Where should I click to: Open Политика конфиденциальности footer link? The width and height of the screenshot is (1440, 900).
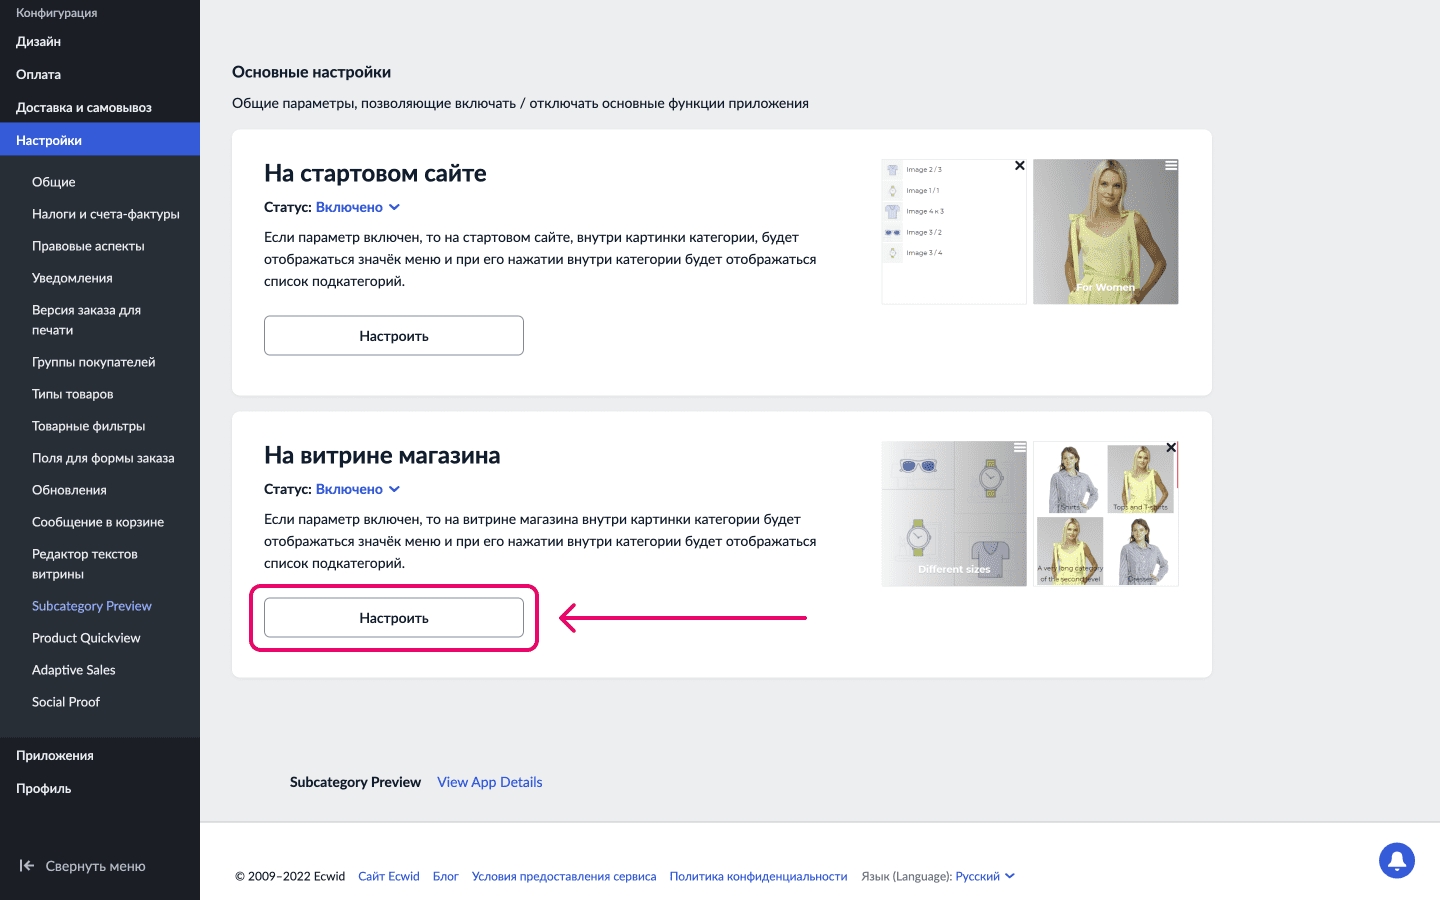[x=758, y=876]
